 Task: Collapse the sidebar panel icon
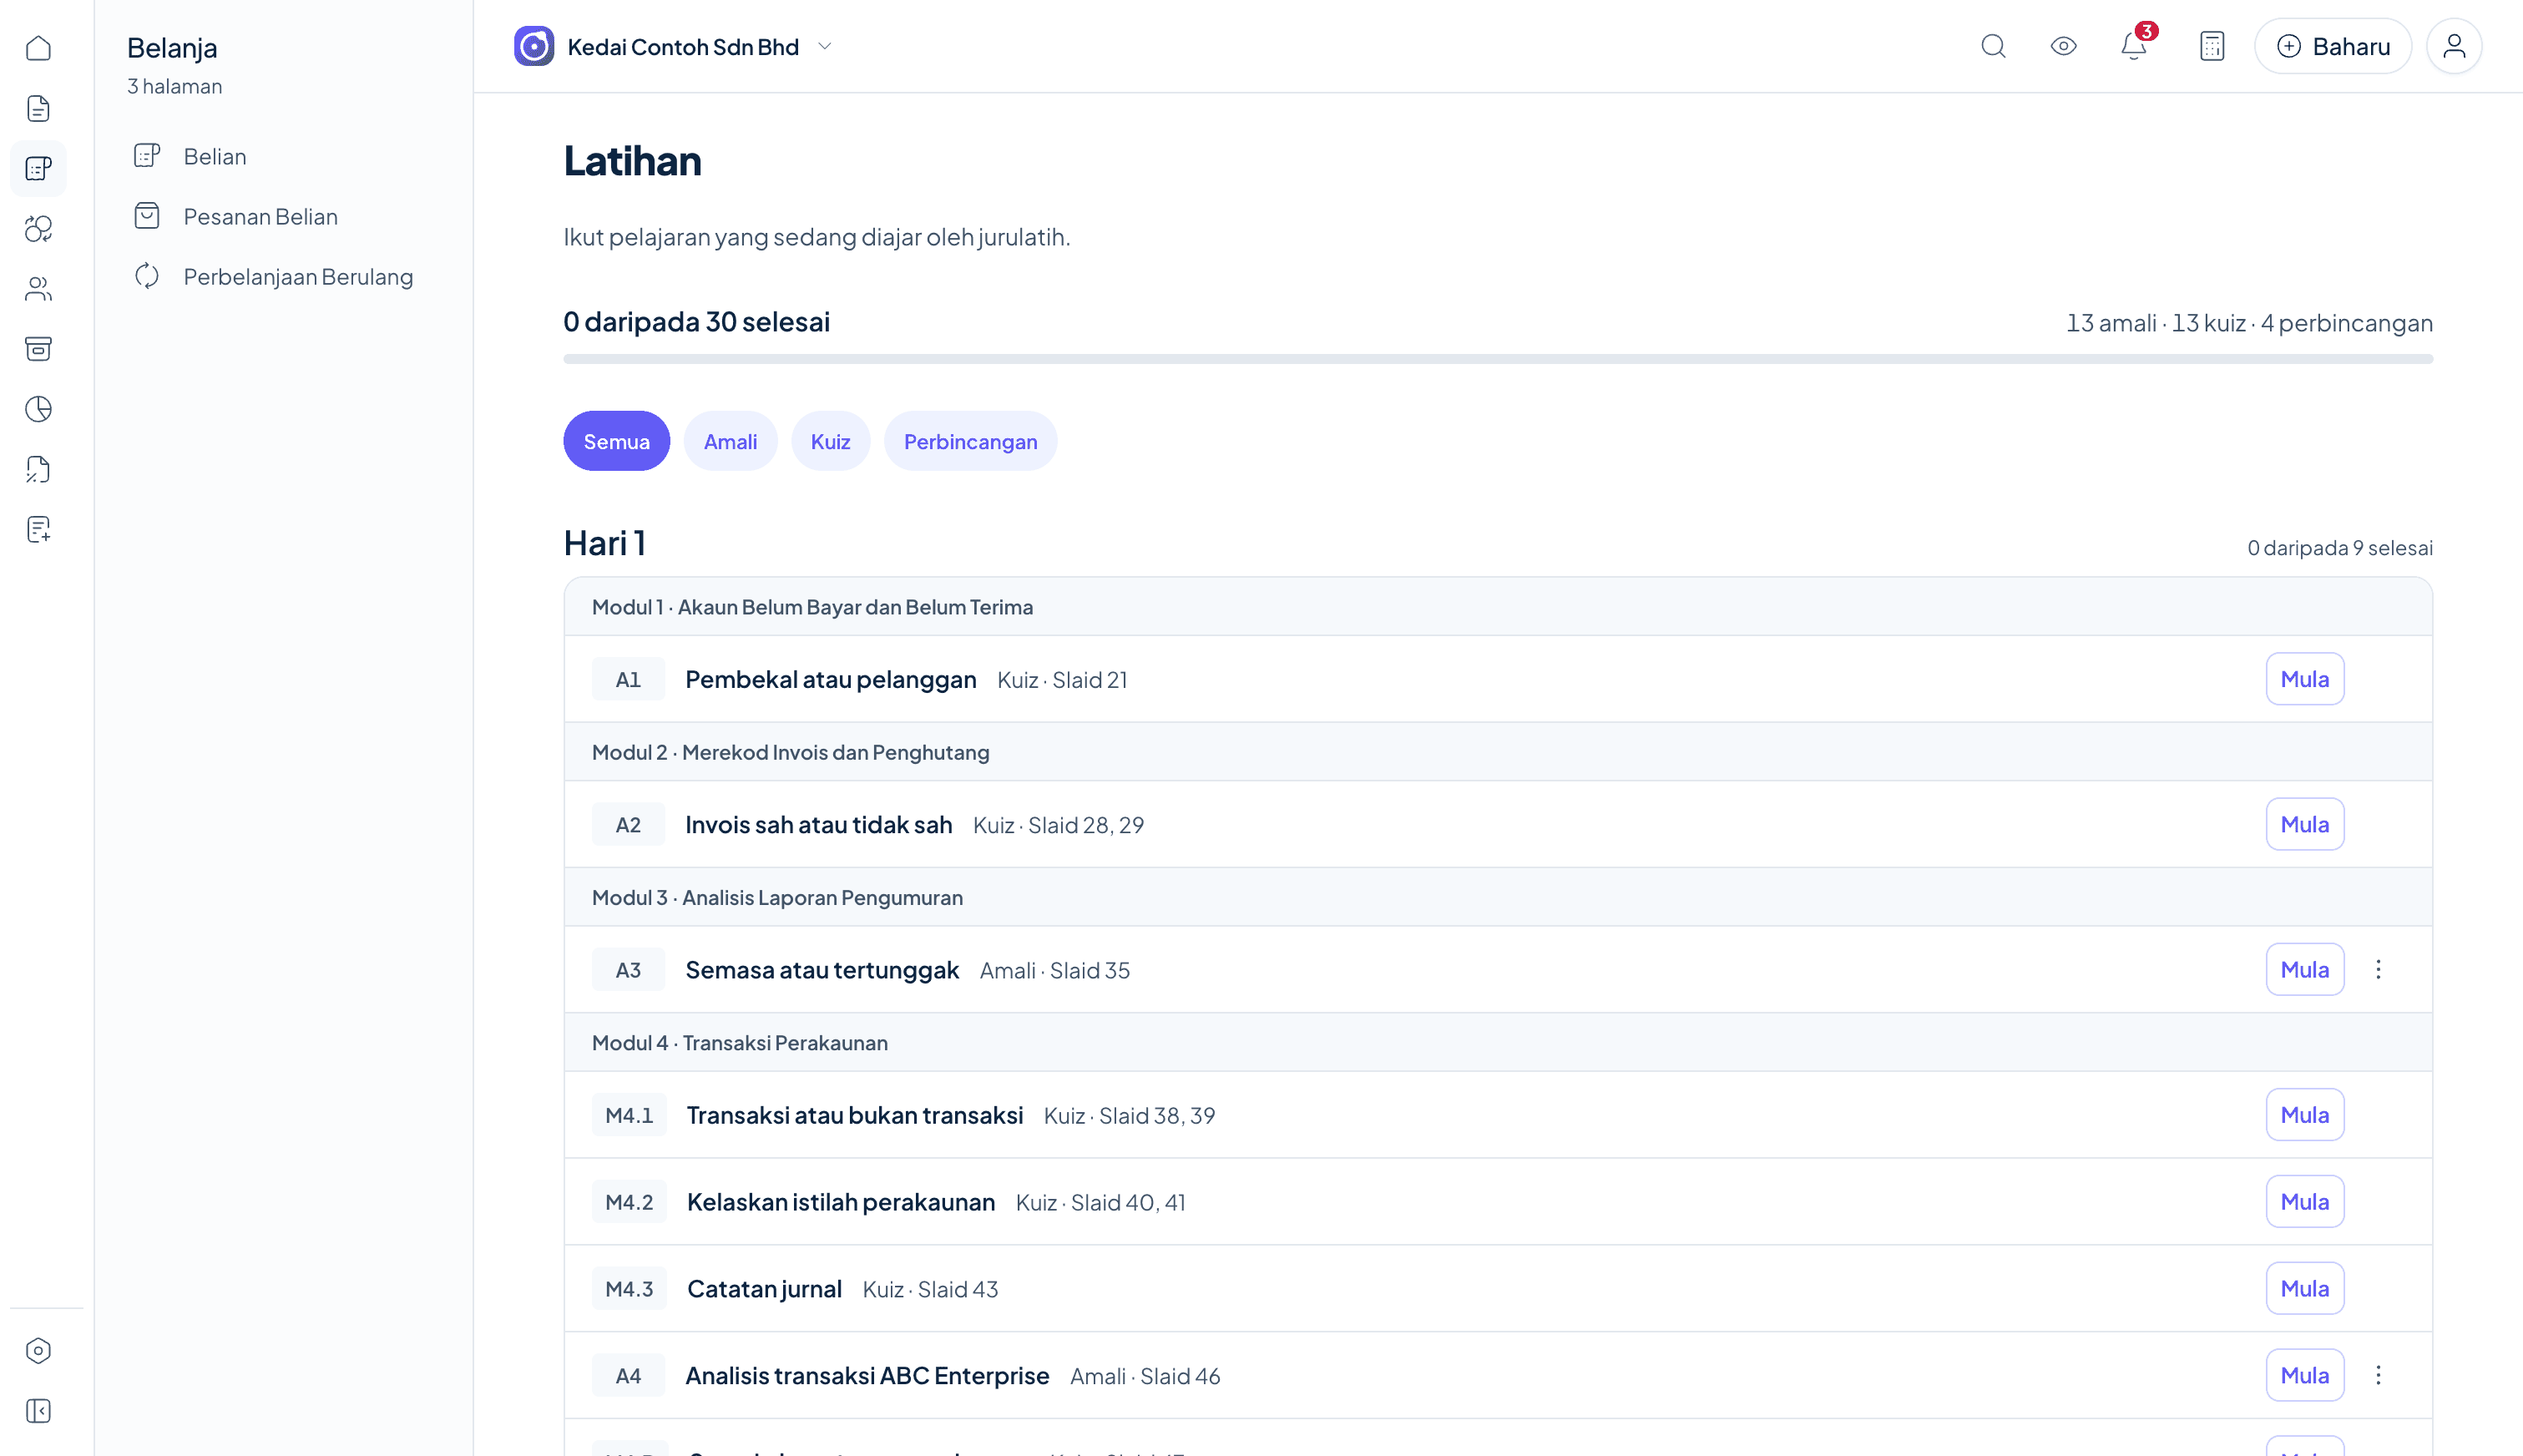(38, 1410)
